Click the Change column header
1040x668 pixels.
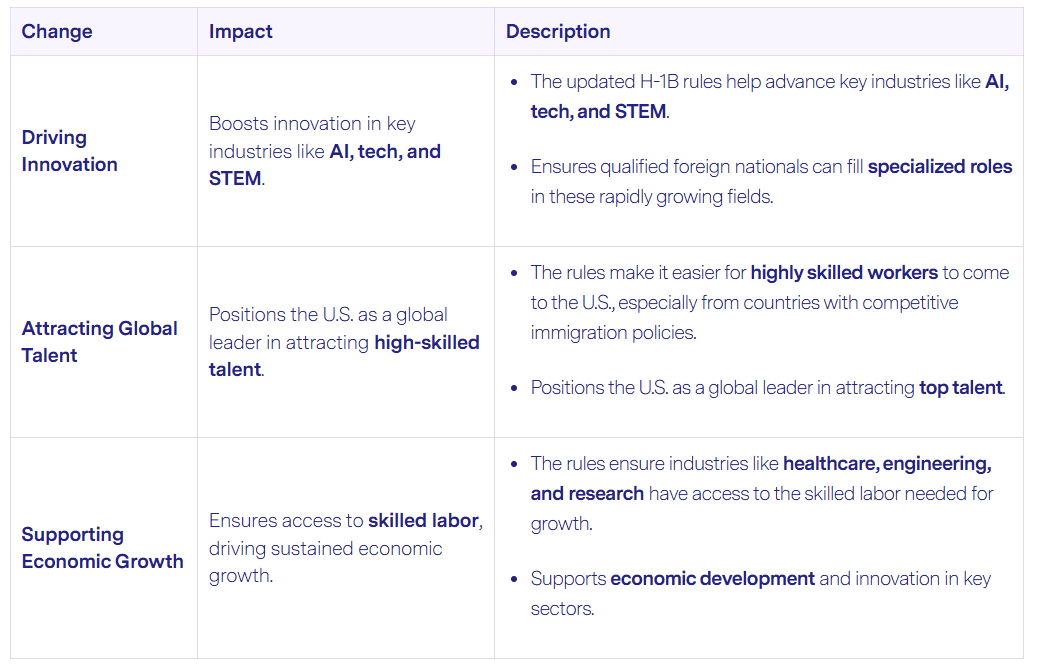56,31
